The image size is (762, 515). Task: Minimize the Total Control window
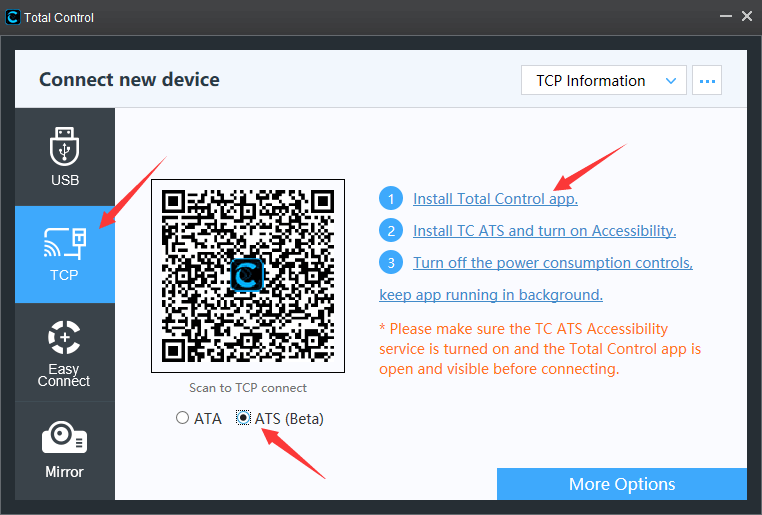(726, 17)
